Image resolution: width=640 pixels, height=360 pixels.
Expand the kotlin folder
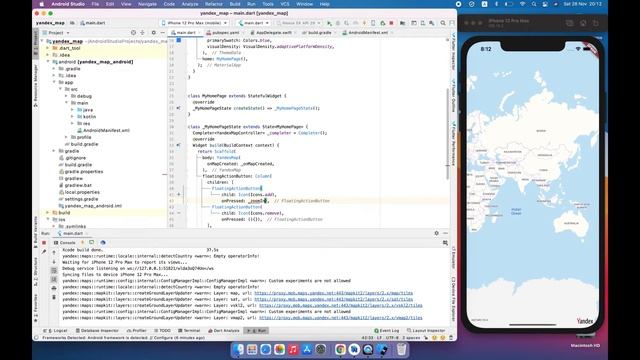pyautogui.click(x=72, y=117)
